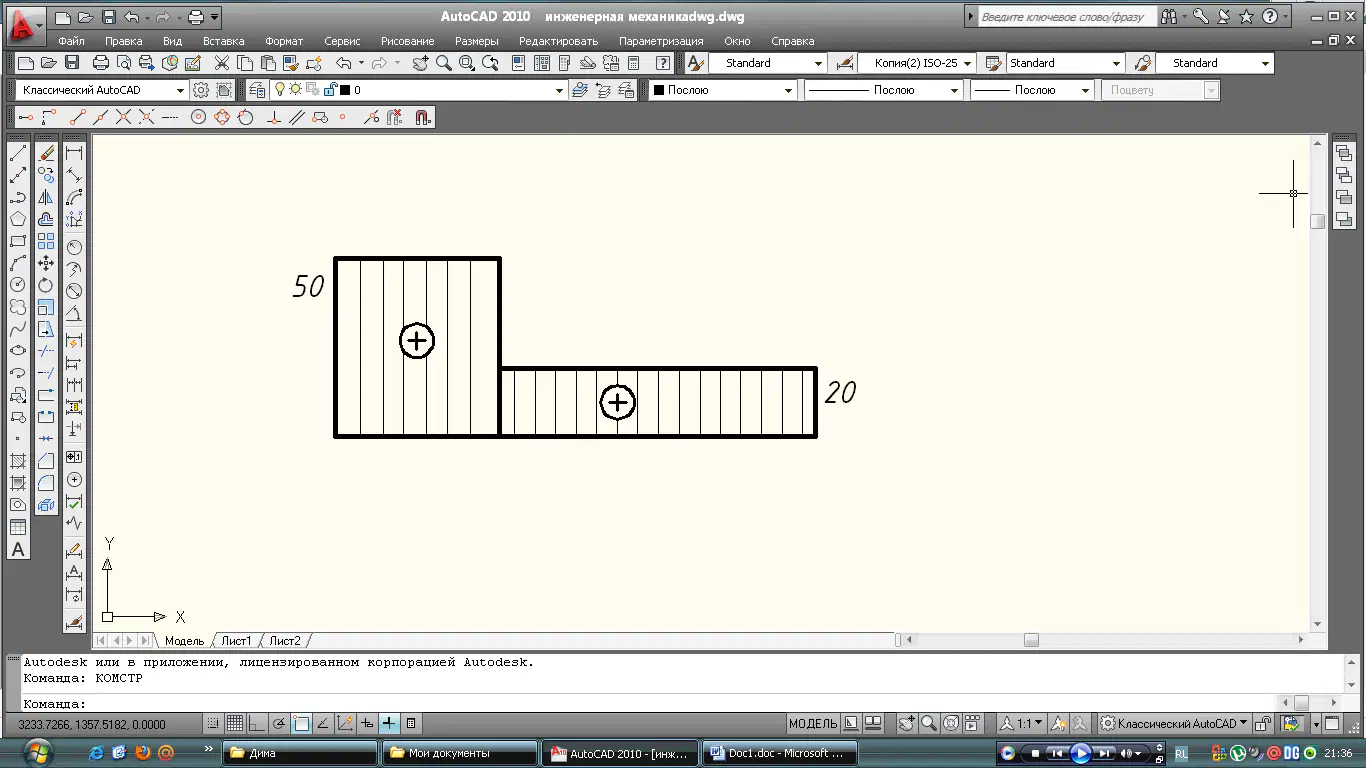Toggle Quick Properties in status bar
1366x768 pixels.
(411, 723)
